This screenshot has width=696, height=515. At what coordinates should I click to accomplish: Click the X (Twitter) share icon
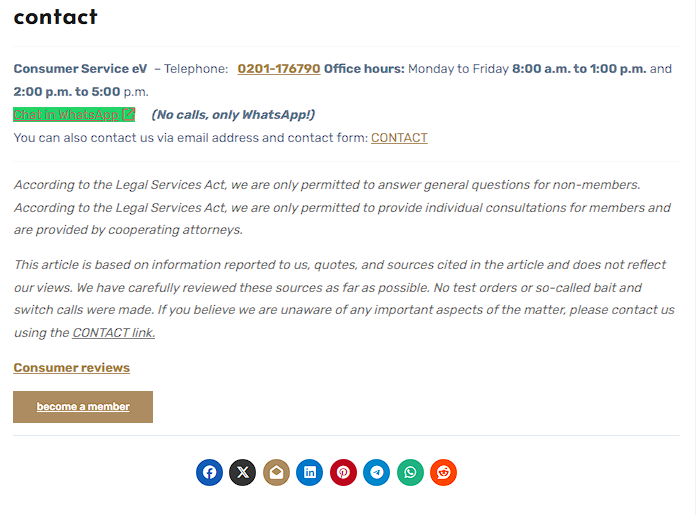click(242, 472)
